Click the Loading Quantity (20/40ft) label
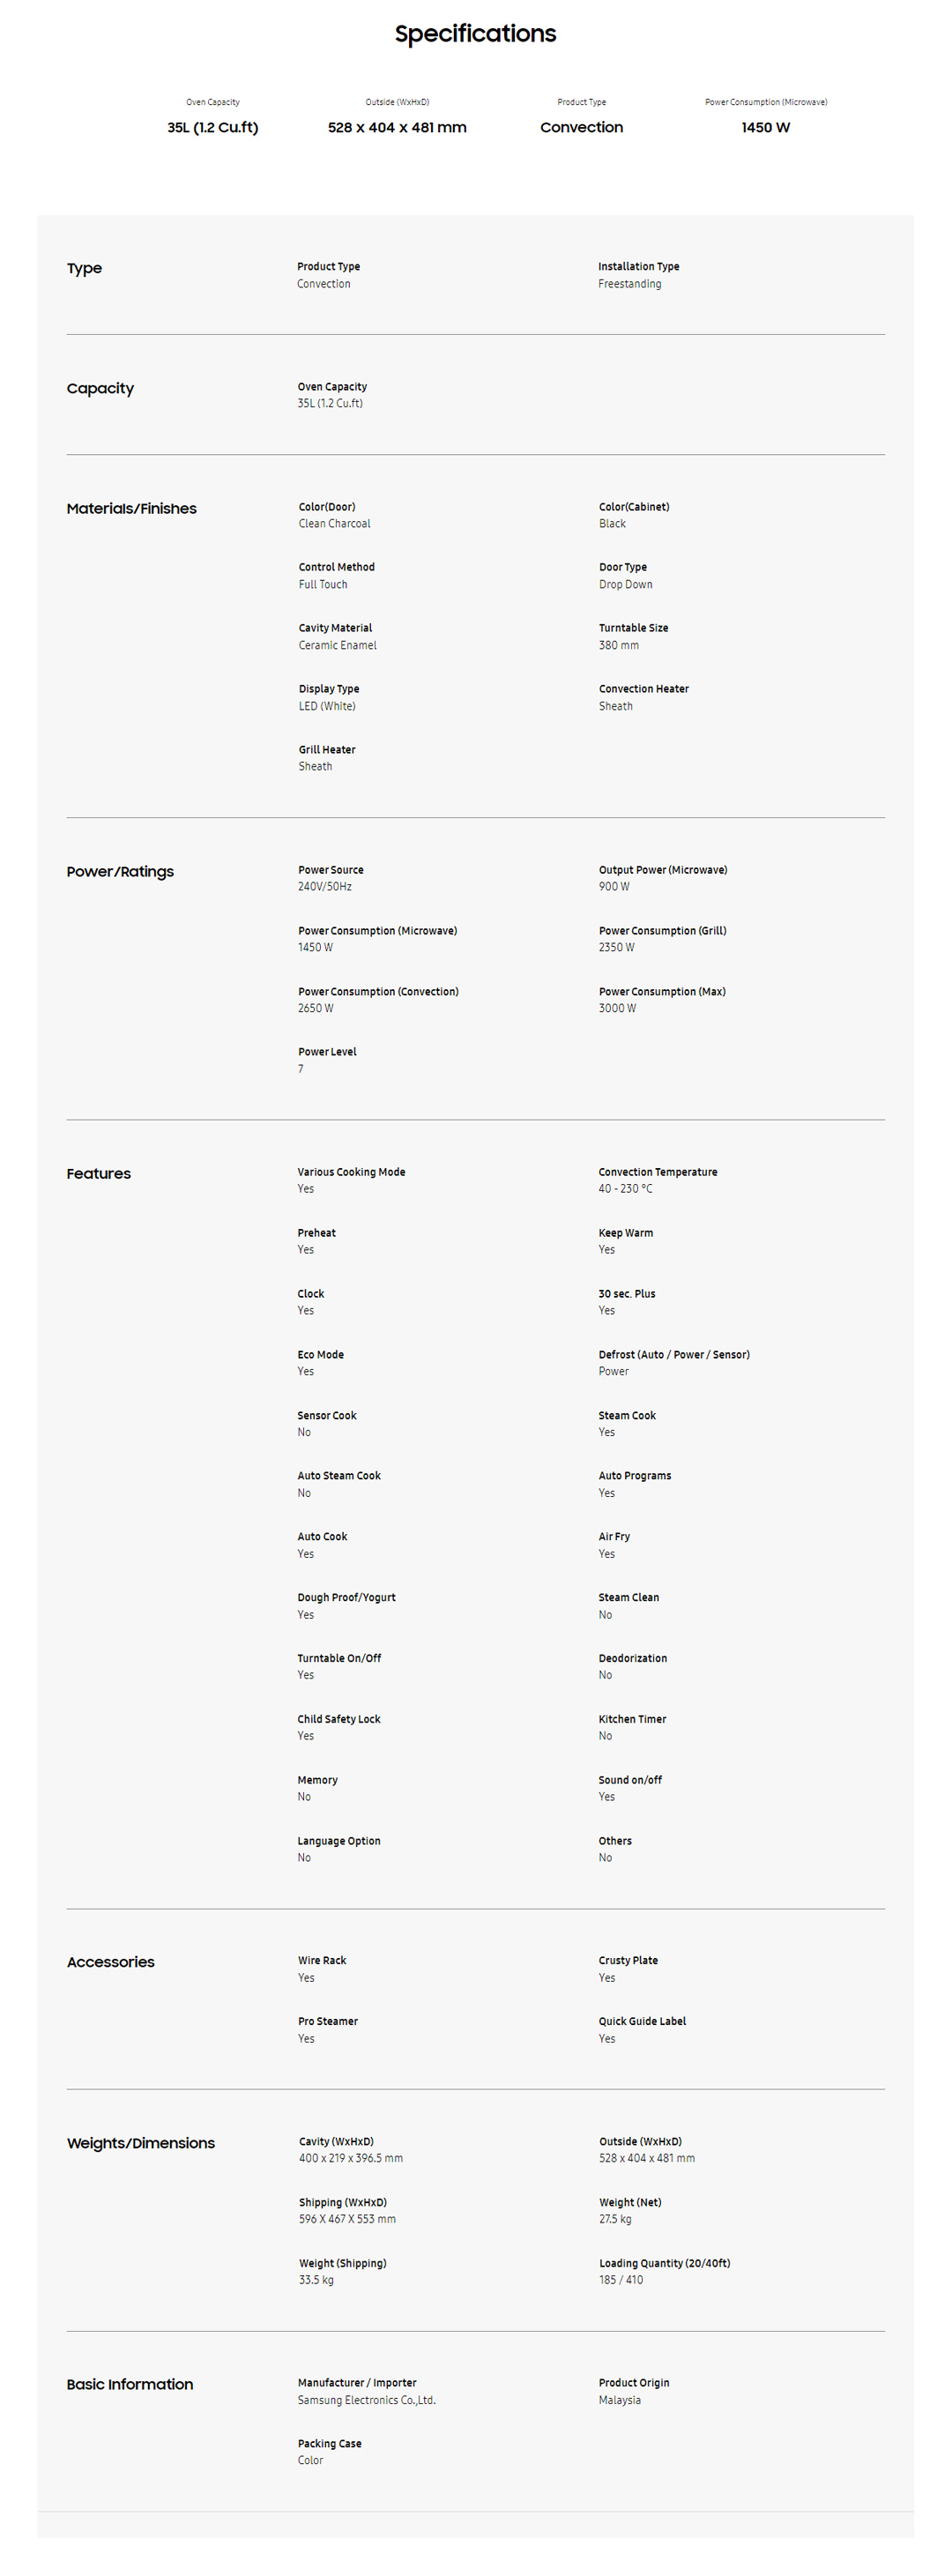Viewport: 952px width, 2576px height. point(664,2263)
